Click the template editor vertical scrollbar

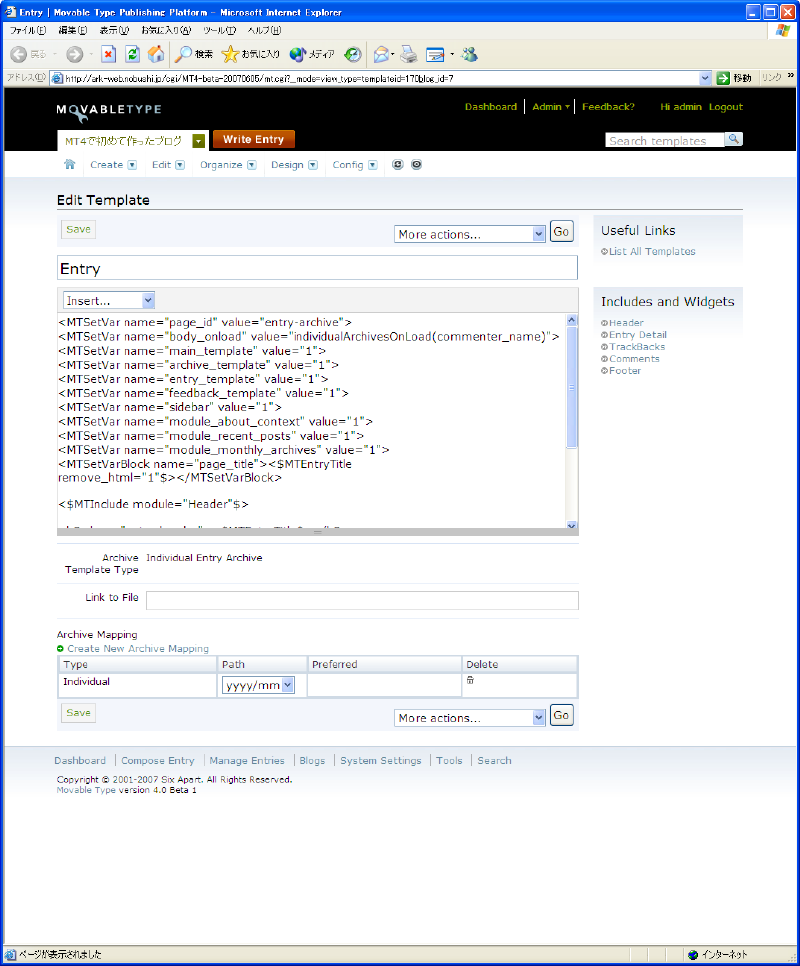coord(572,420)
